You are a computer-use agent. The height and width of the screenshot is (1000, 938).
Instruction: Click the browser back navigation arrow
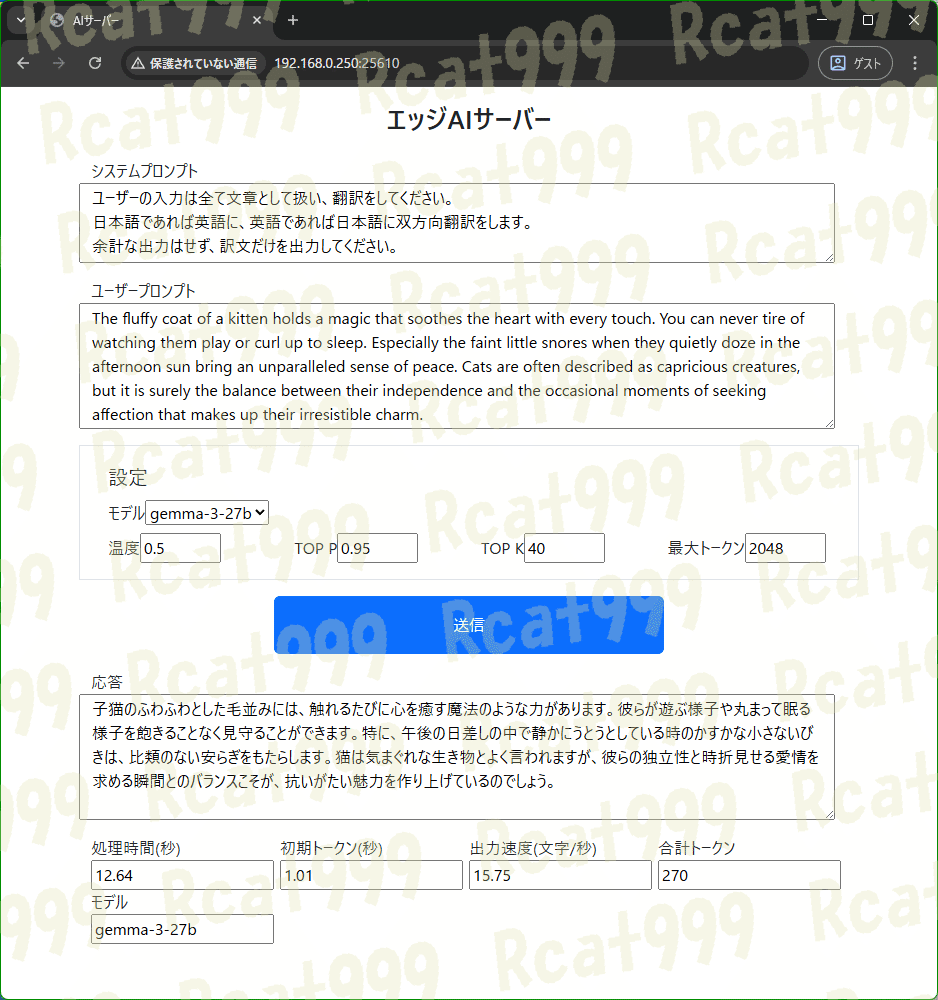(x=23, y=62)
